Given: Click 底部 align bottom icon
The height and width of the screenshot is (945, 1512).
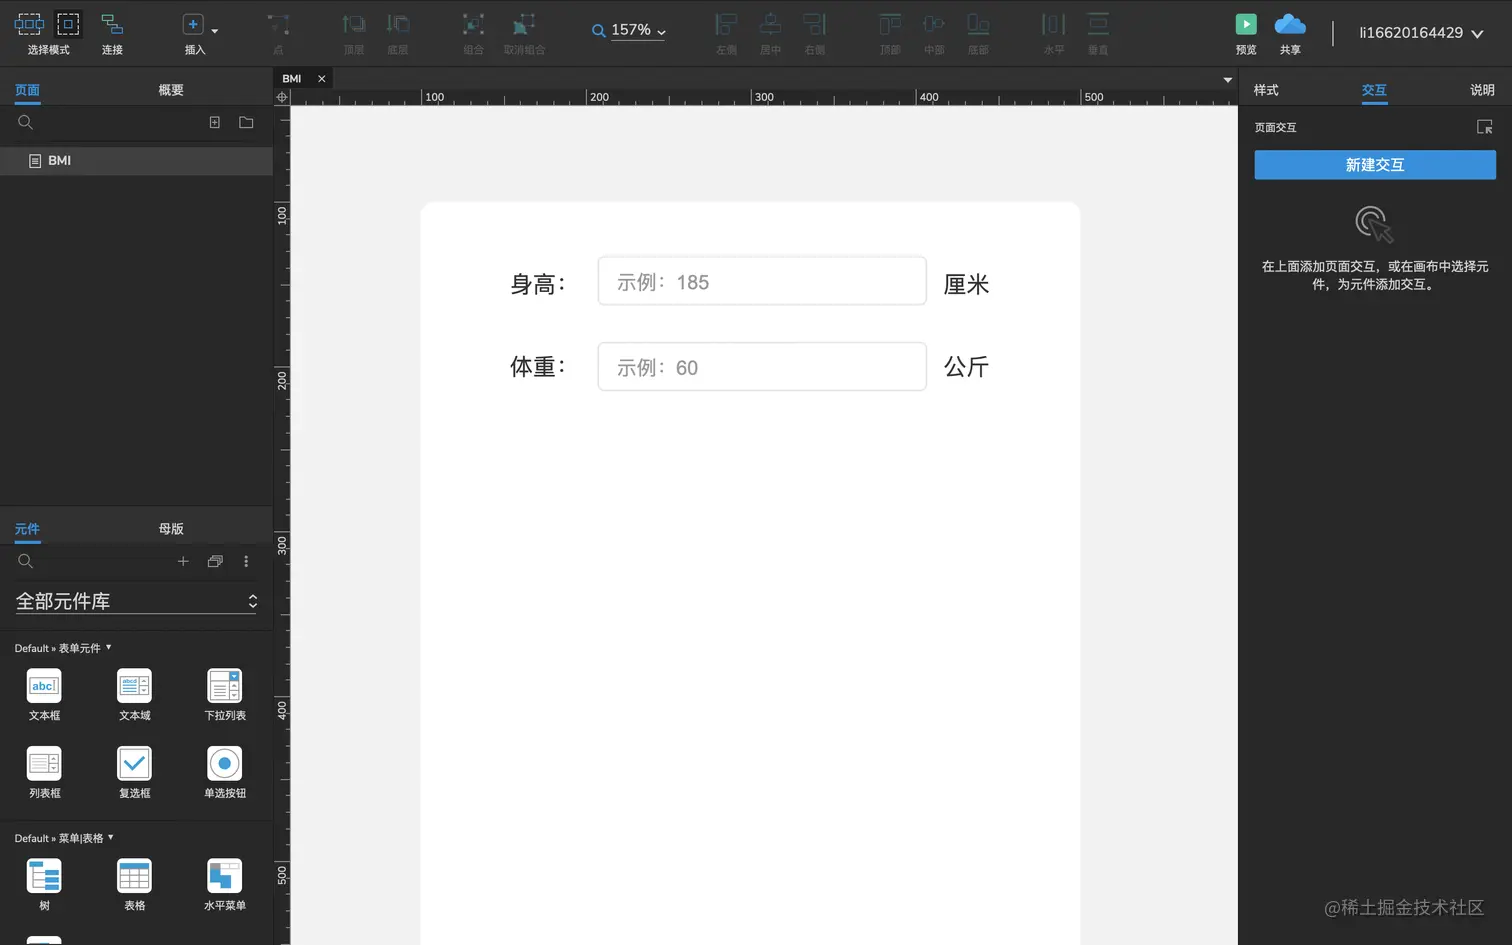Looking at the screenshot, I should (x=978, y=25).
